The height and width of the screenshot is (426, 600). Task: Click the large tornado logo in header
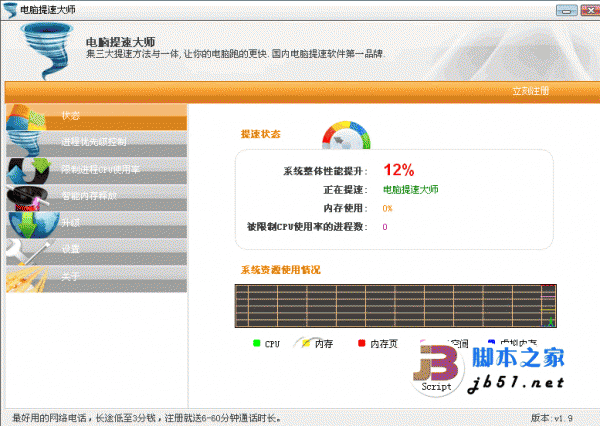point(47,50)
